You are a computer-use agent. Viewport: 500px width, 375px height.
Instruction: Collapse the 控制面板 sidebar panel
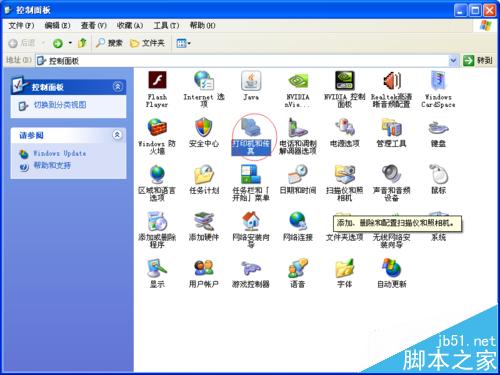117,87
